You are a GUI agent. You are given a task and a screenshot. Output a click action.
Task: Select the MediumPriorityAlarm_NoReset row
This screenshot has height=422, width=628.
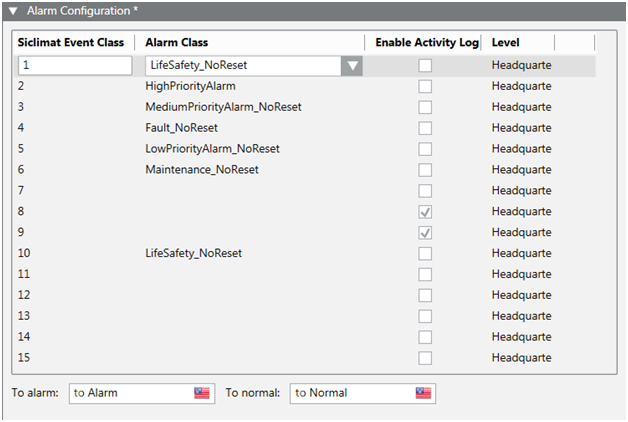(x=223, y=107)
